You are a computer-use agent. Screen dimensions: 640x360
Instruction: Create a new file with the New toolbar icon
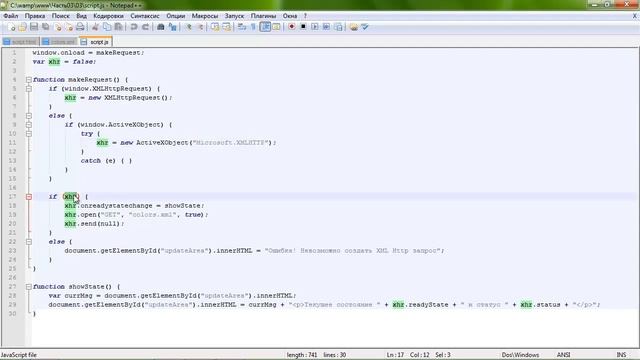[11, 27]
